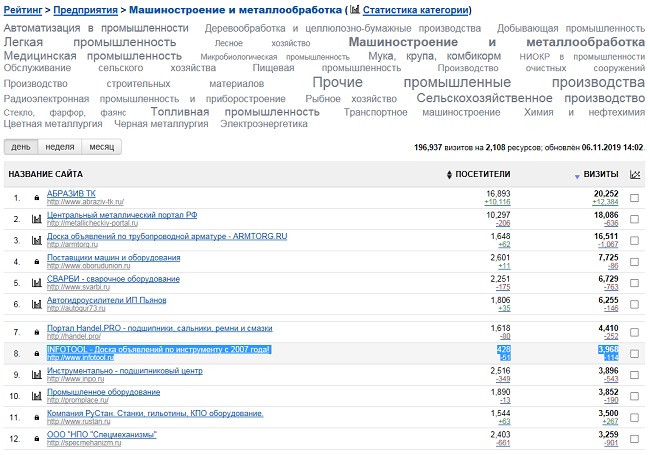
Task: Open statistics chart icon for ARMTORG.RU row
Action: 37,240
